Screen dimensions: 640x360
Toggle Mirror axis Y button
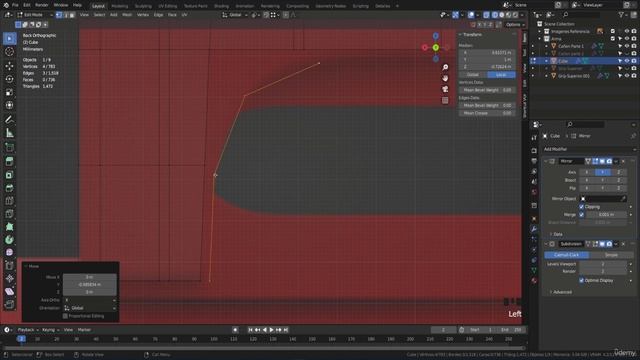(602, 172)
